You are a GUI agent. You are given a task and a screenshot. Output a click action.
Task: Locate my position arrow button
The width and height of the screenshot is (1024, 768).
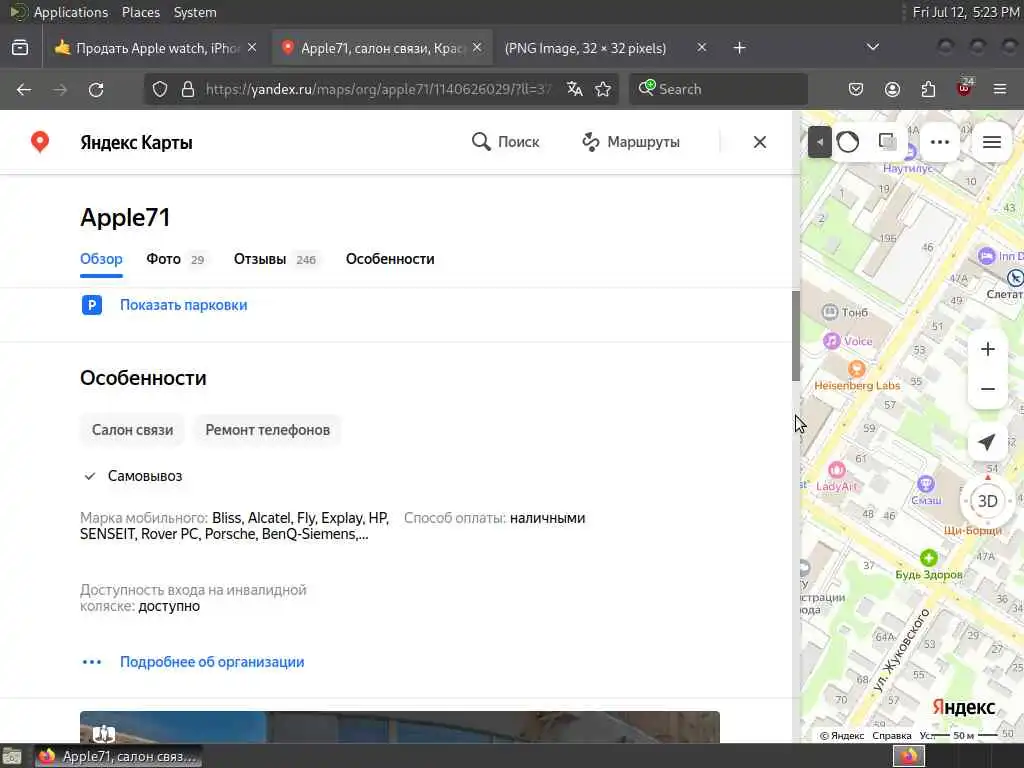987,442
